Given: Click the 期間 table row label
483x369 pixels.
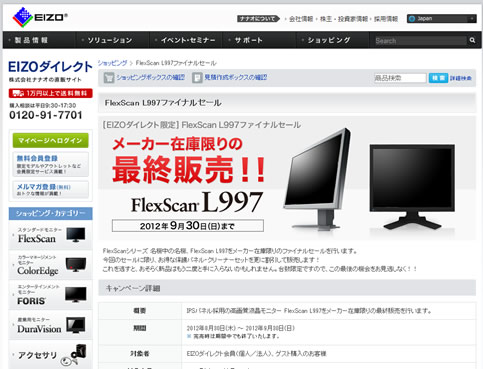Looking at the screenshot, I should [140, 328].
